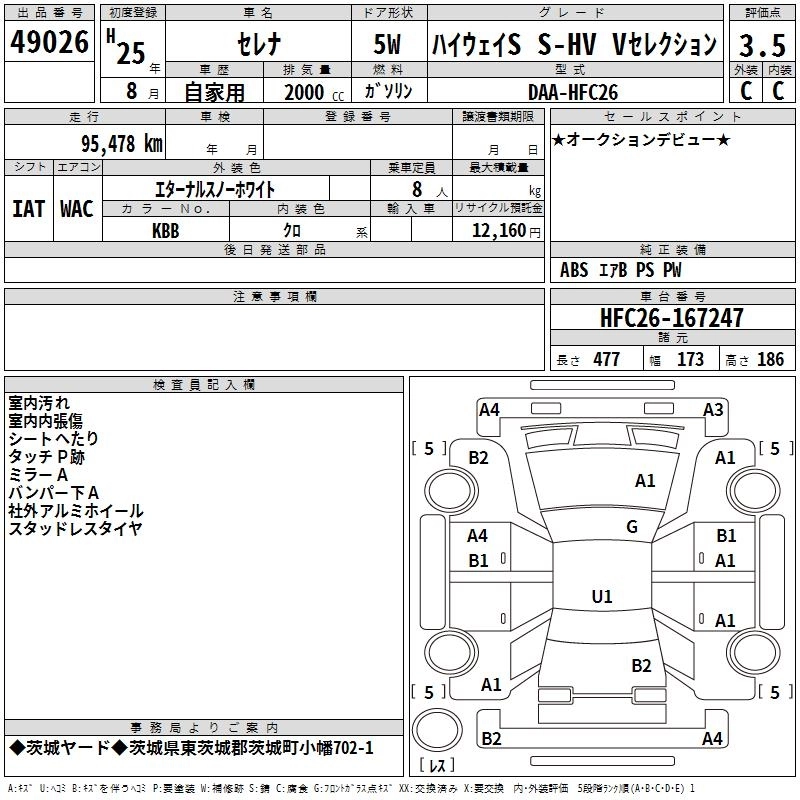The width and height of the screenshot is (800, 800).
Task: Click the G mark on the windshield
Action: [632, 527]
